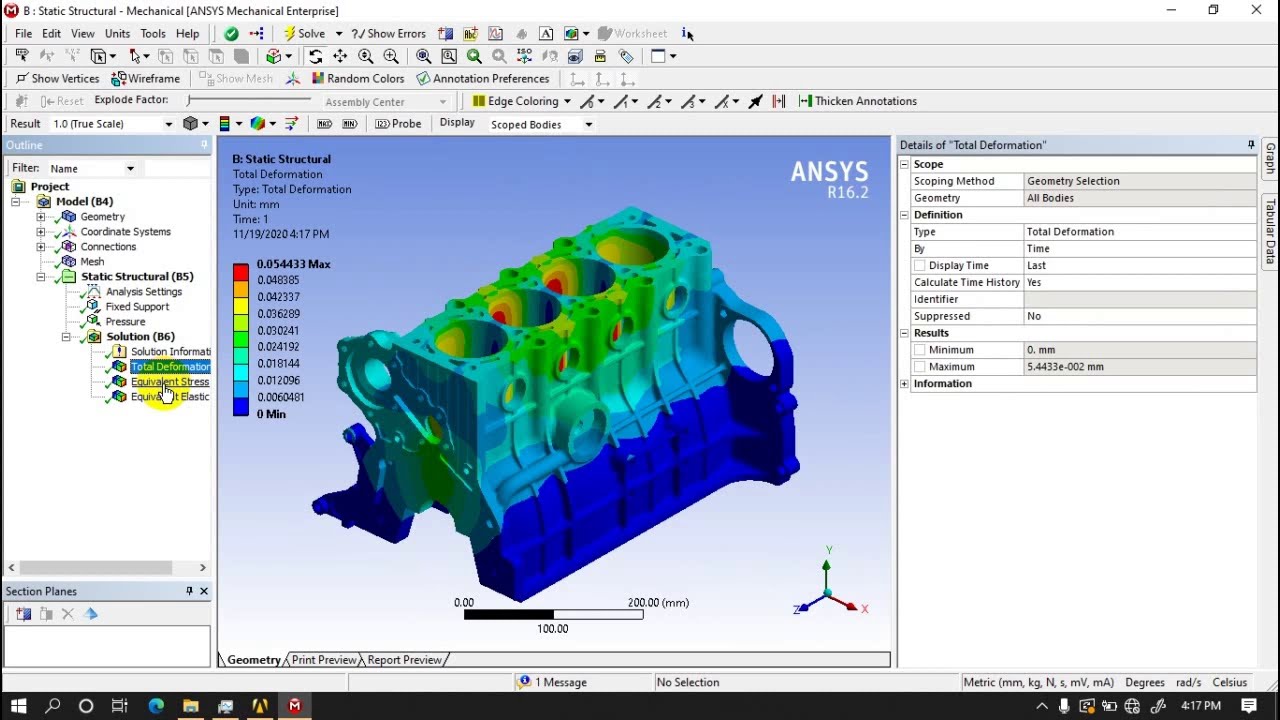Toggle Show Vertices
1280x720 pixels.
click(x=57, y=78)
